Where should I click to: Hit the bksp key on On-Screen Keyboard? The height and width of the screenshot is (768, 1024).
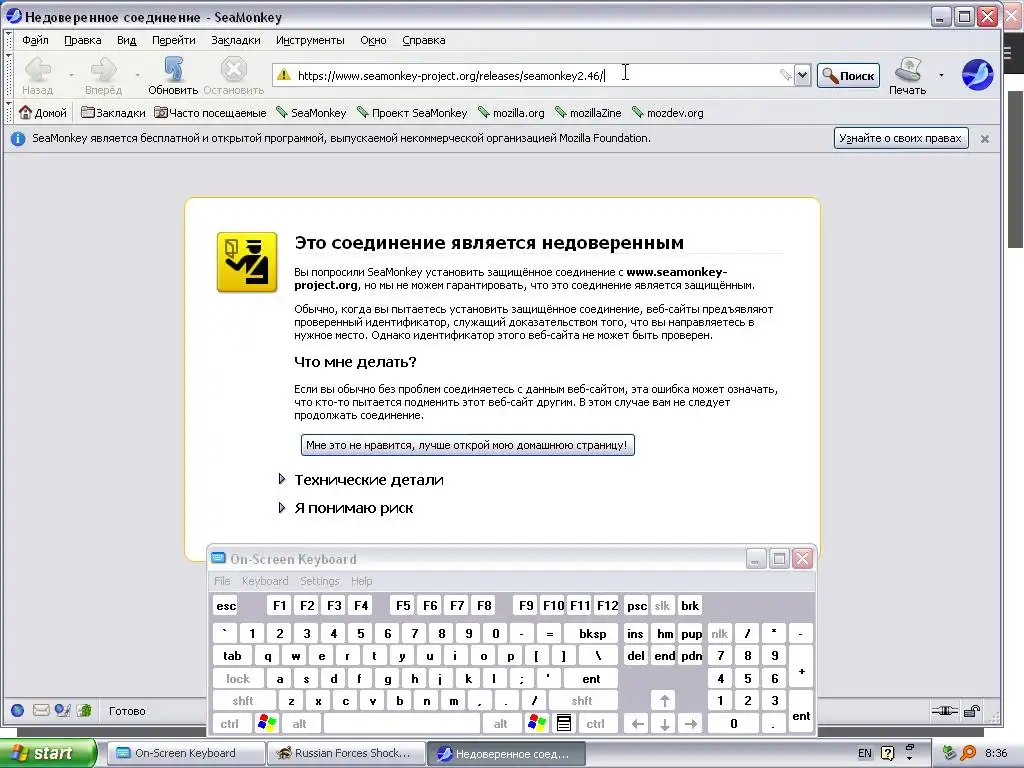(592, 633)
